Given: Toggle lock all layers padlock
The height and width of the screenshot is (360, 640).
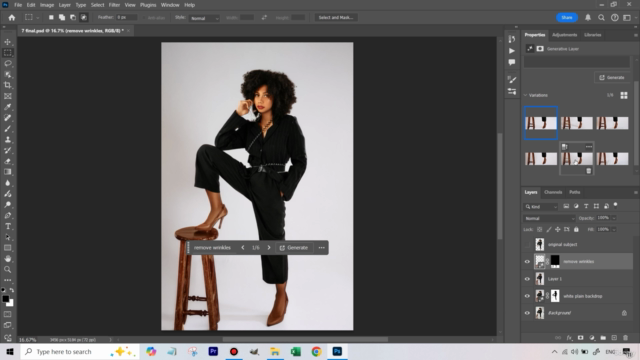Looking at the screenshot, I should click(576, 229).
